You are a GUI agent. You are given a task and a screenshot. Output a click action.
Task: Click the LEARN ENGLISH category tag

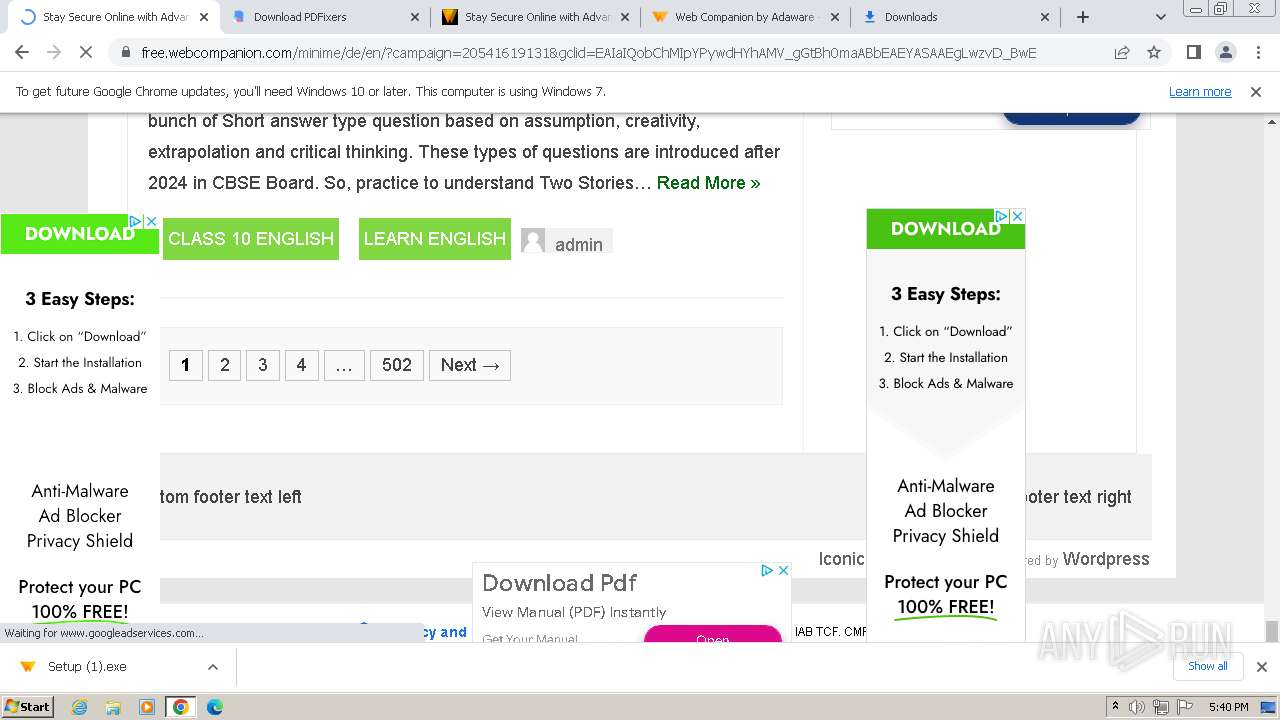pyautogui.click(x=435, y=239)
